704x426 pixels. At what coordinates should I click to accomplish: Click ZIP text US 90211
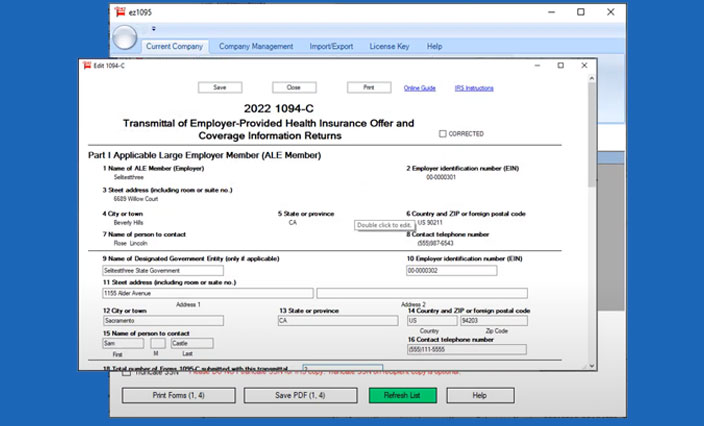click(430, 223)
